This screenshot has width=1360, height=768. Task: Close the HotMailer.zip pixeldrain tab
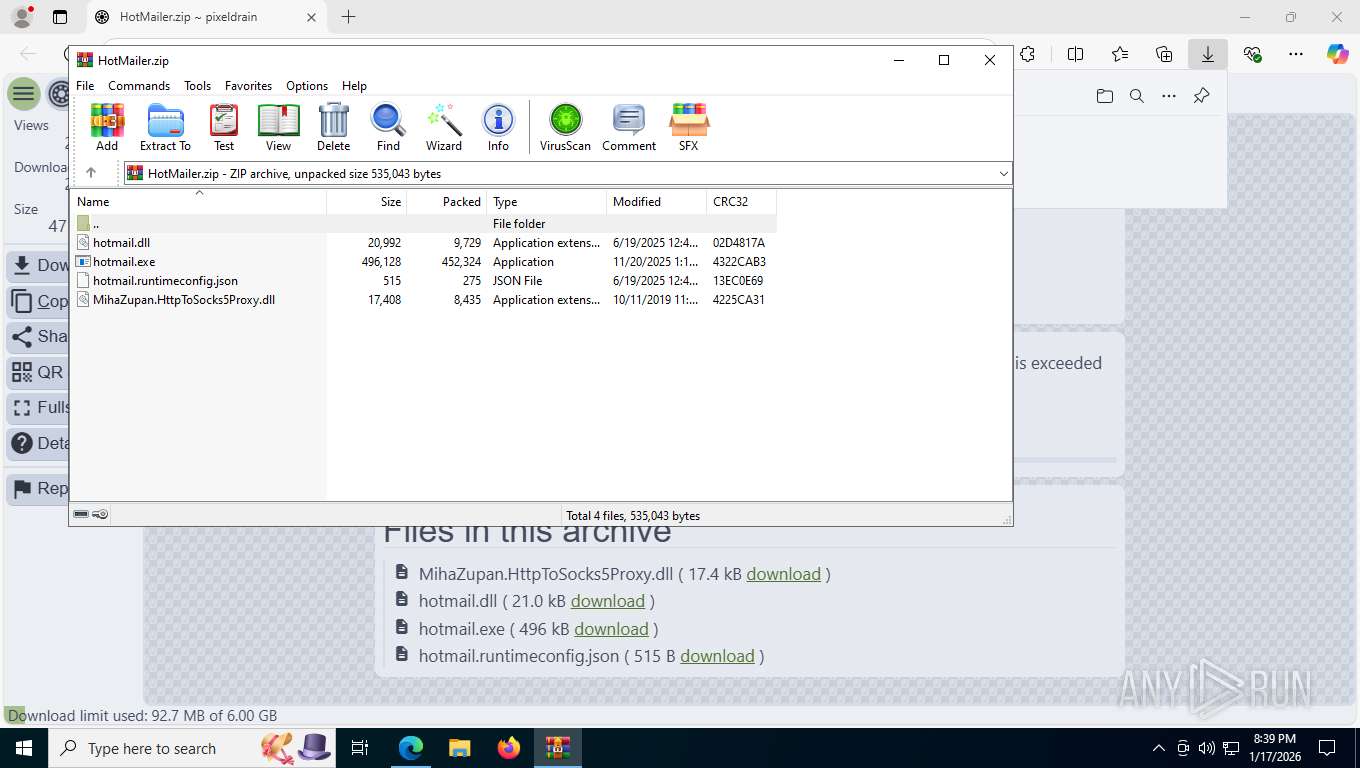click(311, 17)
